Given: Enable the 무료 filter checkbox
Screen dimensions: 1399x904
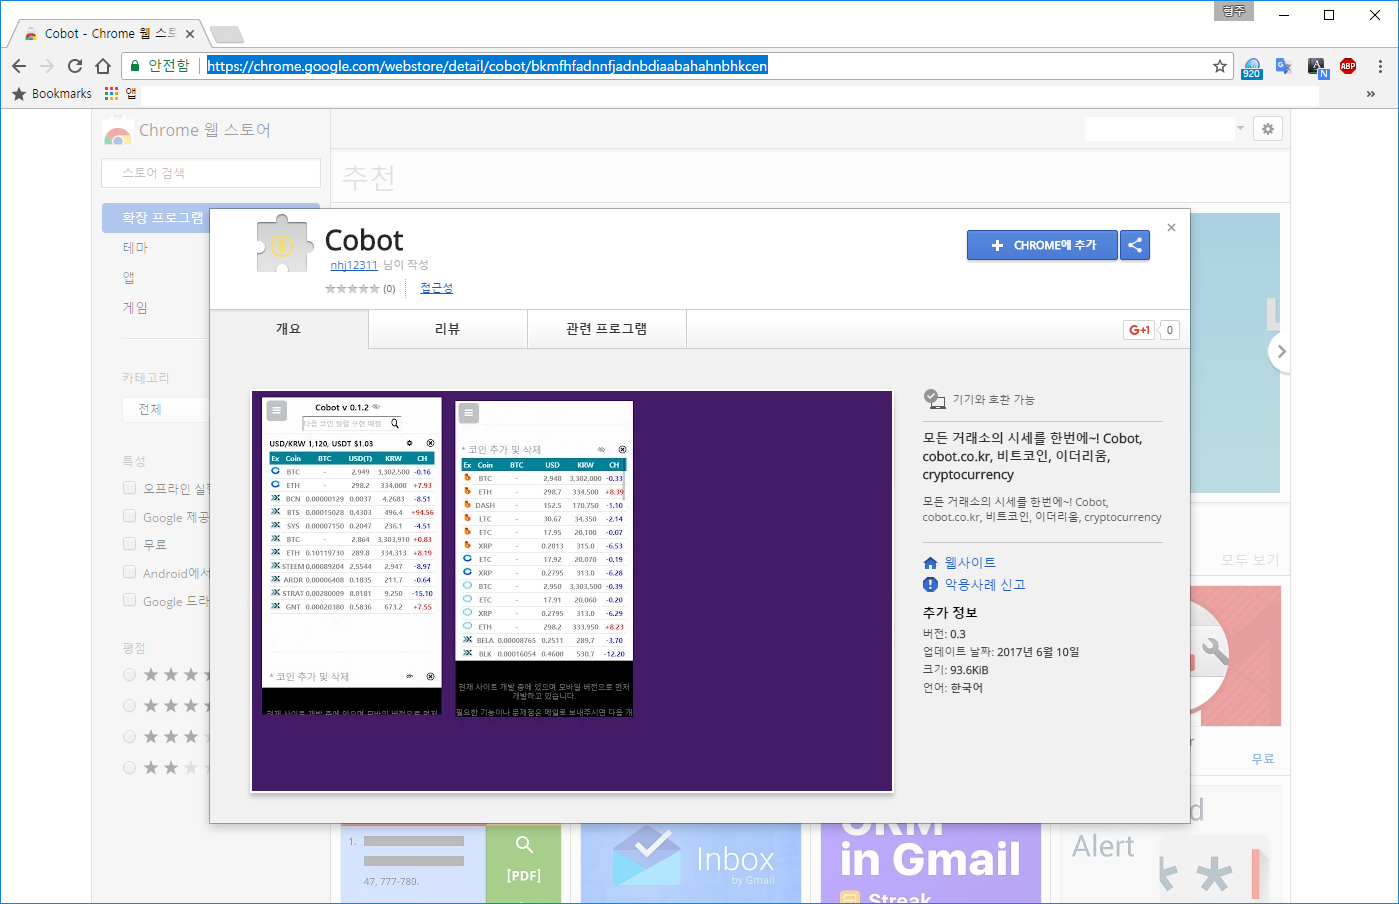Looking at the screenshot, I should pyautogui.click(x=129, y=544).
